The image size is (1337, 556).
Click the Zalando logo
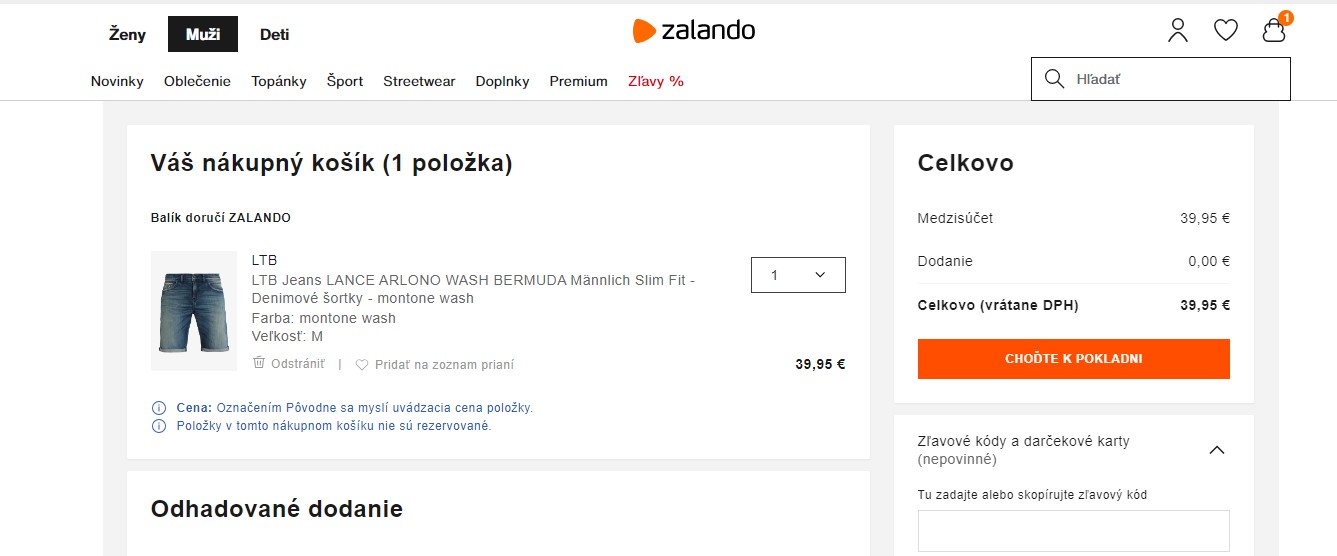pos(694,31)
